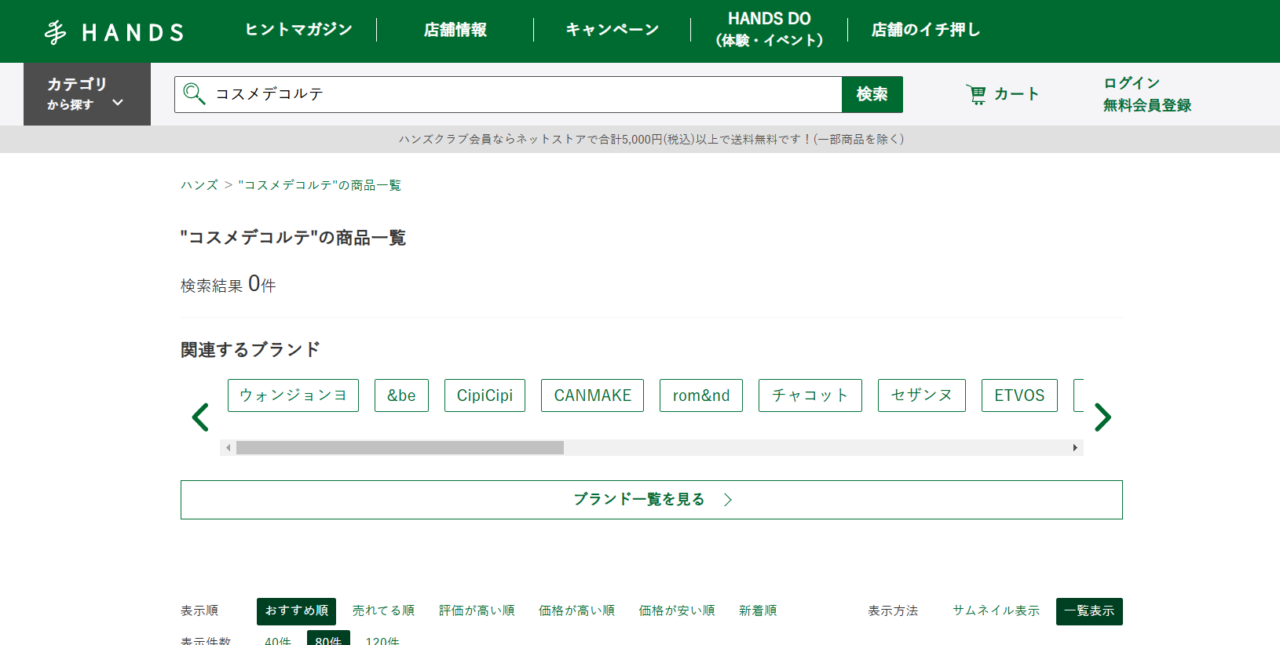The height and width of the screenshot is (645, 1280).
Task: Select the CipiCipi brand
Action: pos(484,395)
